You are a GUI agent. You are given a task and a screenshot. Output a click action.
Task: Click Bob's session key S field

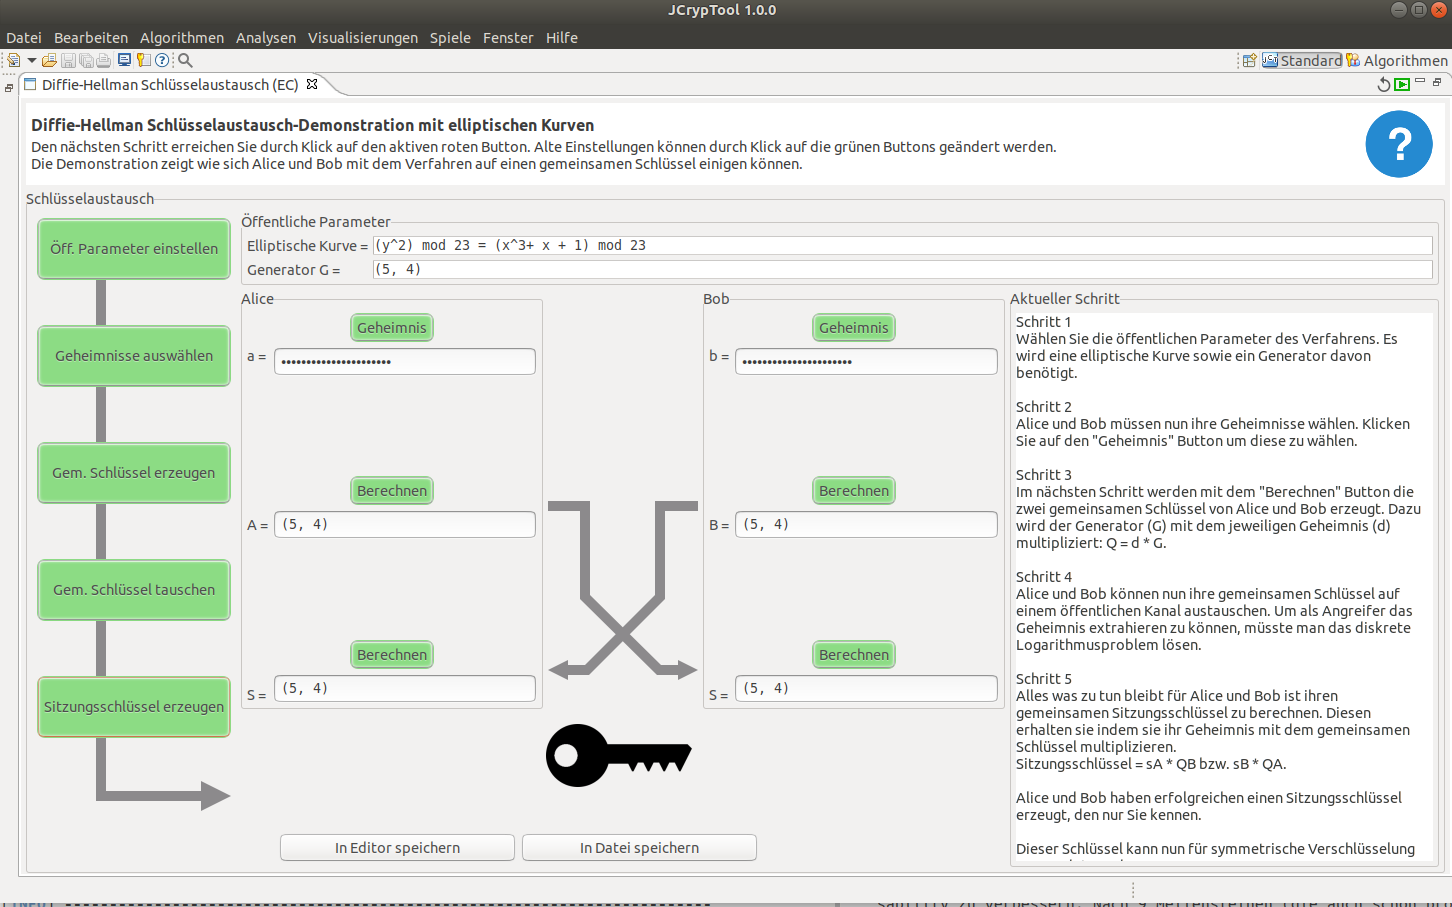[x=866, y=689]
